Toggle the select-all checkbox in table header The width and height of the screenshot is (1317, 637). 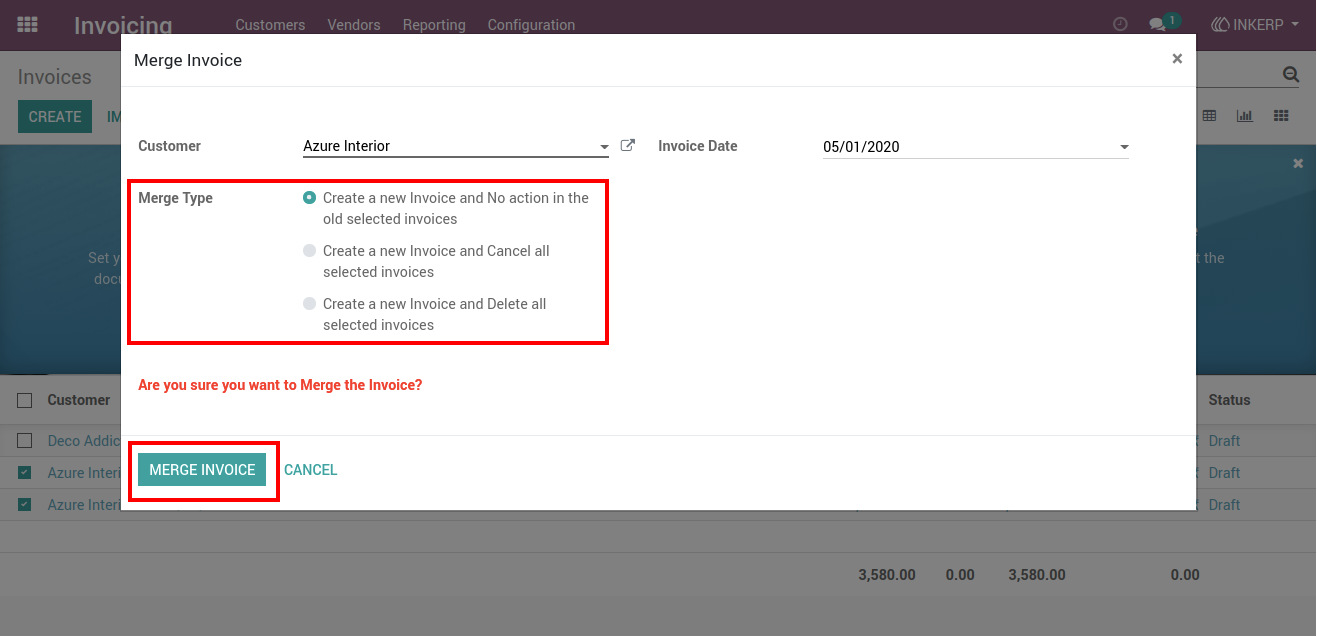(25, 400)
